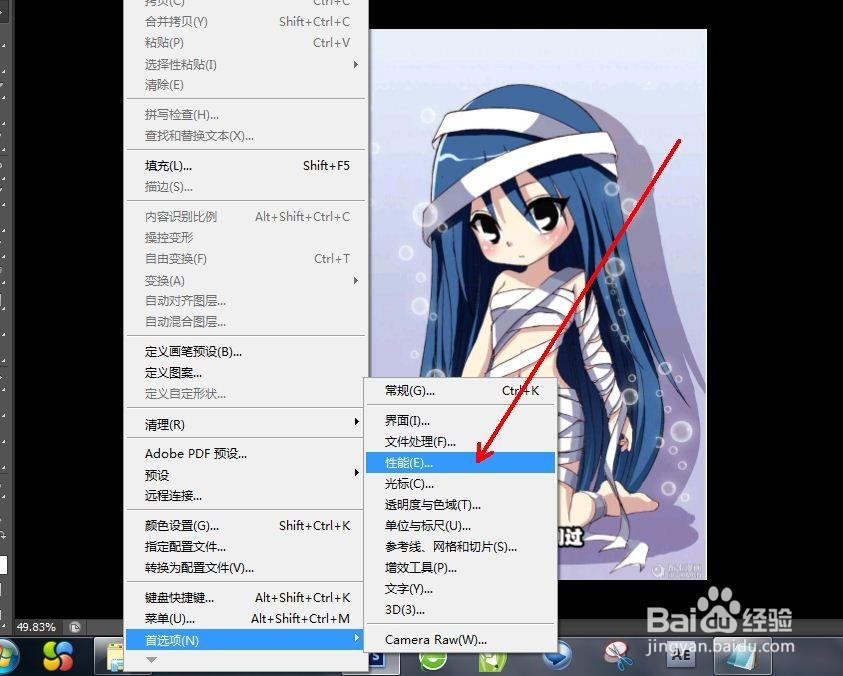Open 文件处理(F)... preferences

tap(460, 442)
